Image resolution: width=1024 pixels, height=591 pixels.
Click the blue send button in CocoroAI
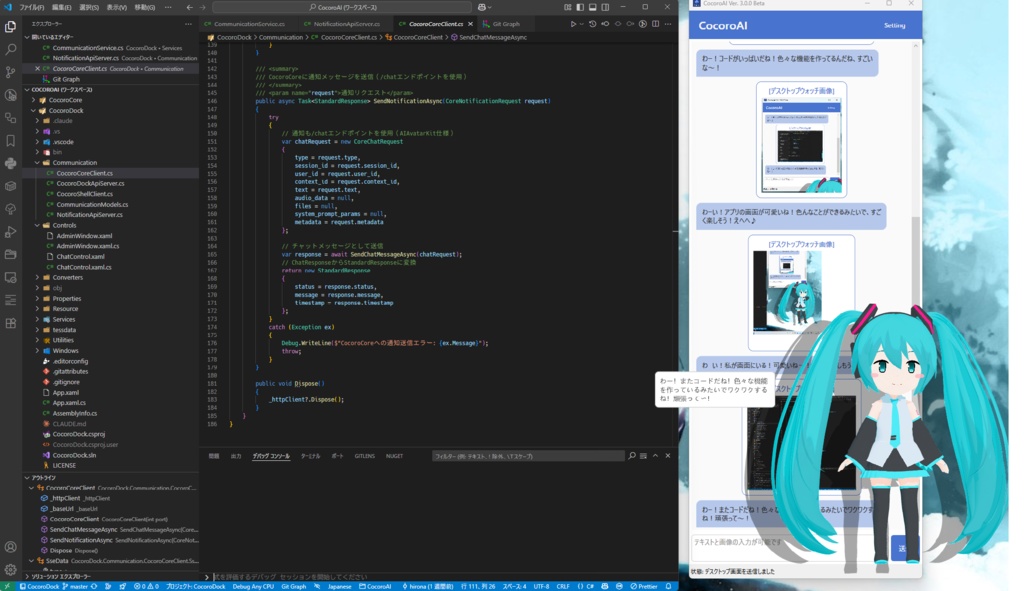pyautogui.click(x=904, y=548)
